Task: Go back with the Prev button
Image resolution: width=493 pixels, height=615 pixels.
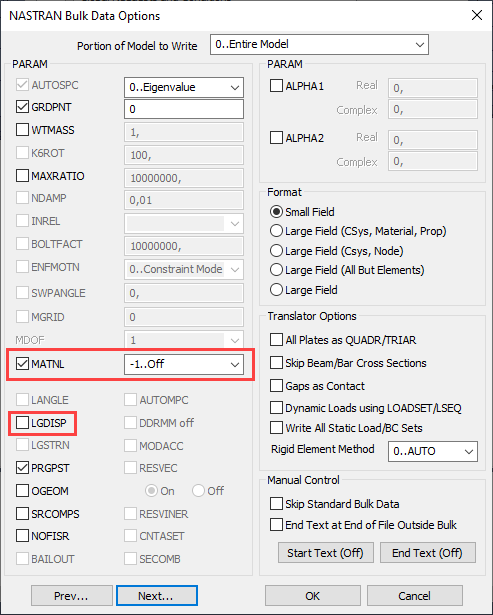Action: [72, 595]
